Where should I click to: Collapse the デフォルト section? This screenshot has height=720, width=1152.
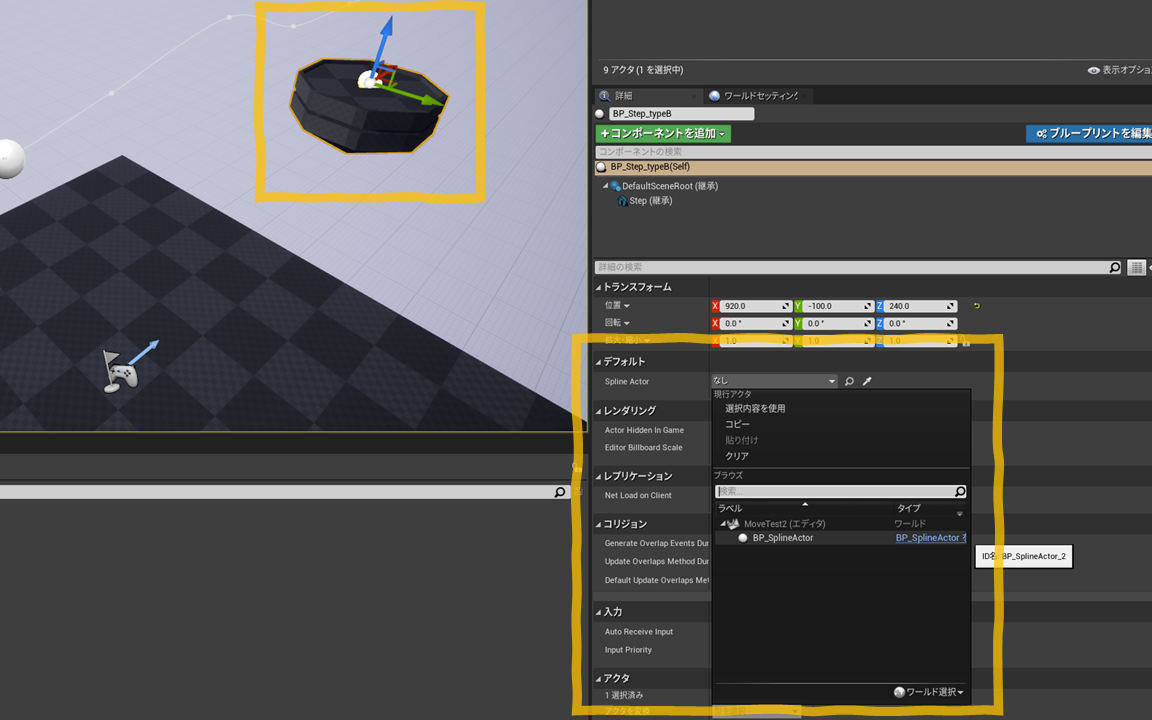click(599, 362)
